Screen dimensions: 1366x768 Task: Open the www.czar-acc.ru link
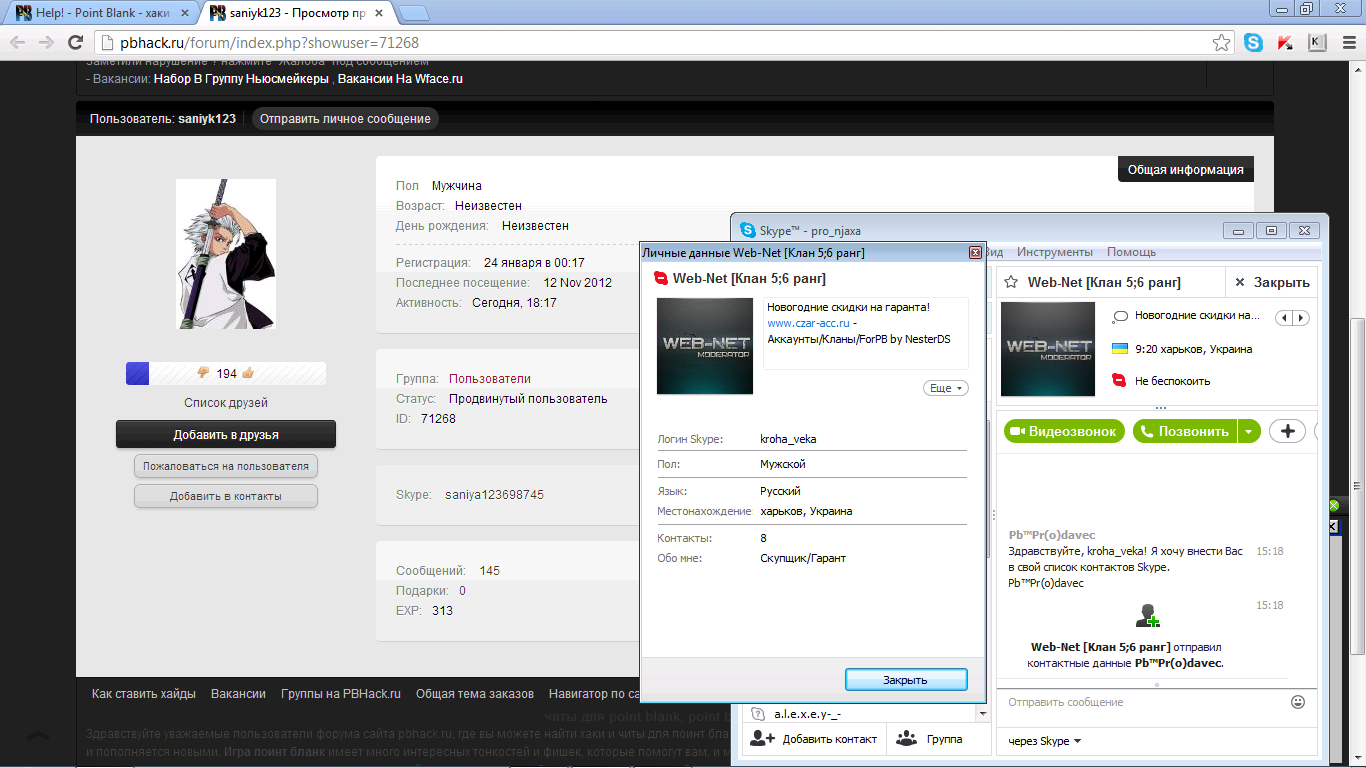tap(808, 323)
